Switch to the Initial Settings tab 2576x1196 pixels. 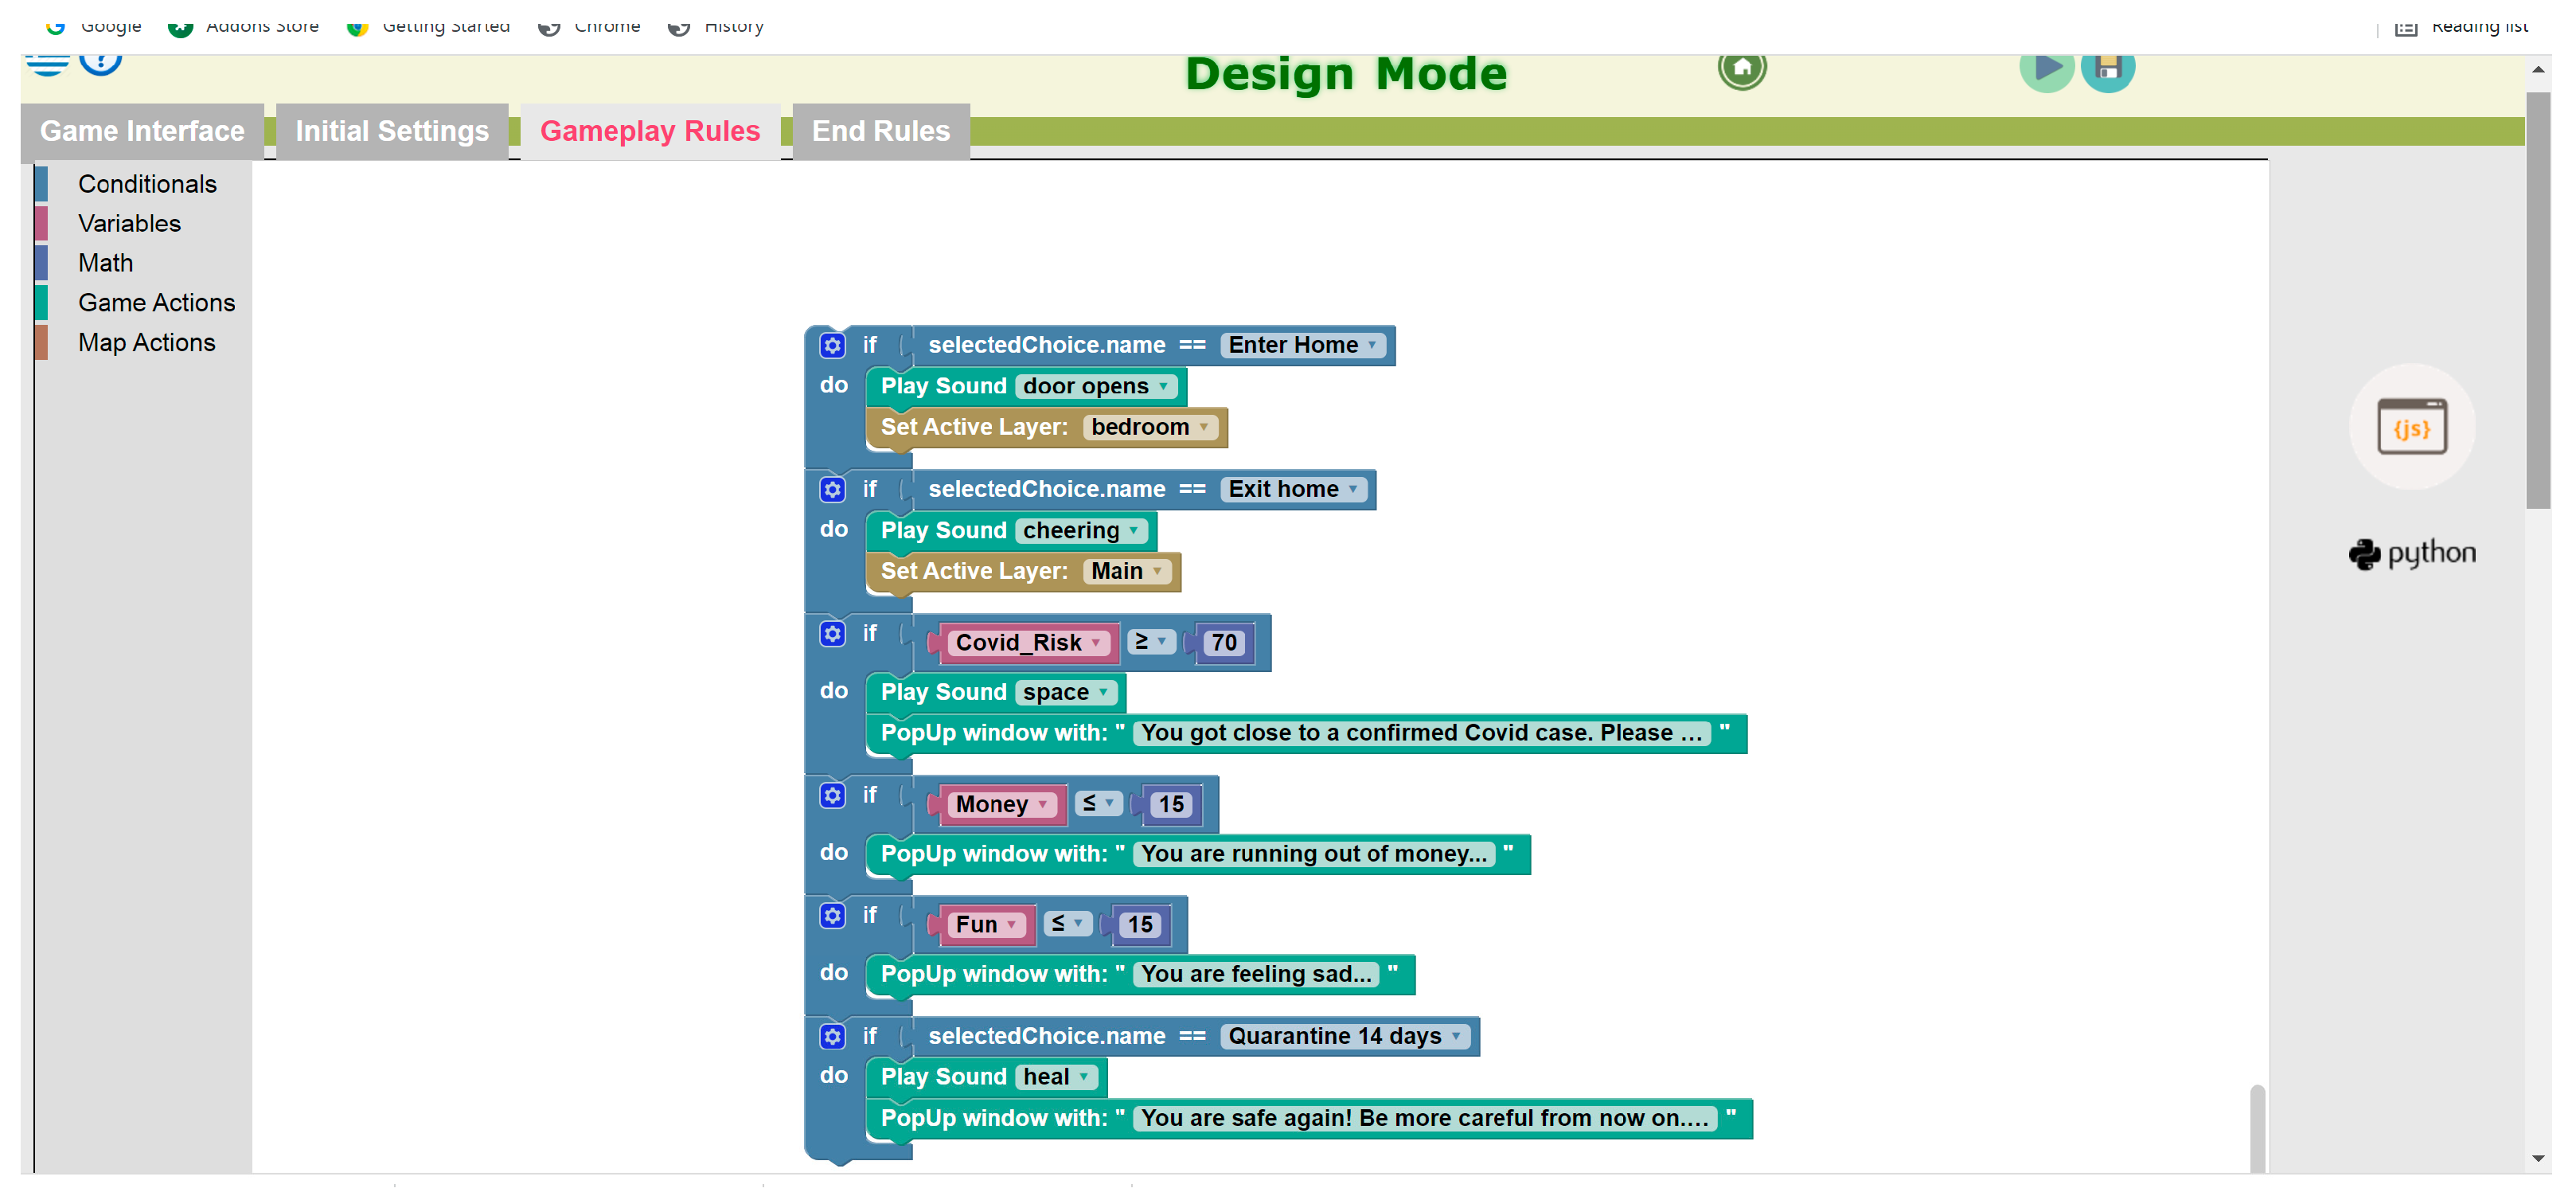click(392, 131)
